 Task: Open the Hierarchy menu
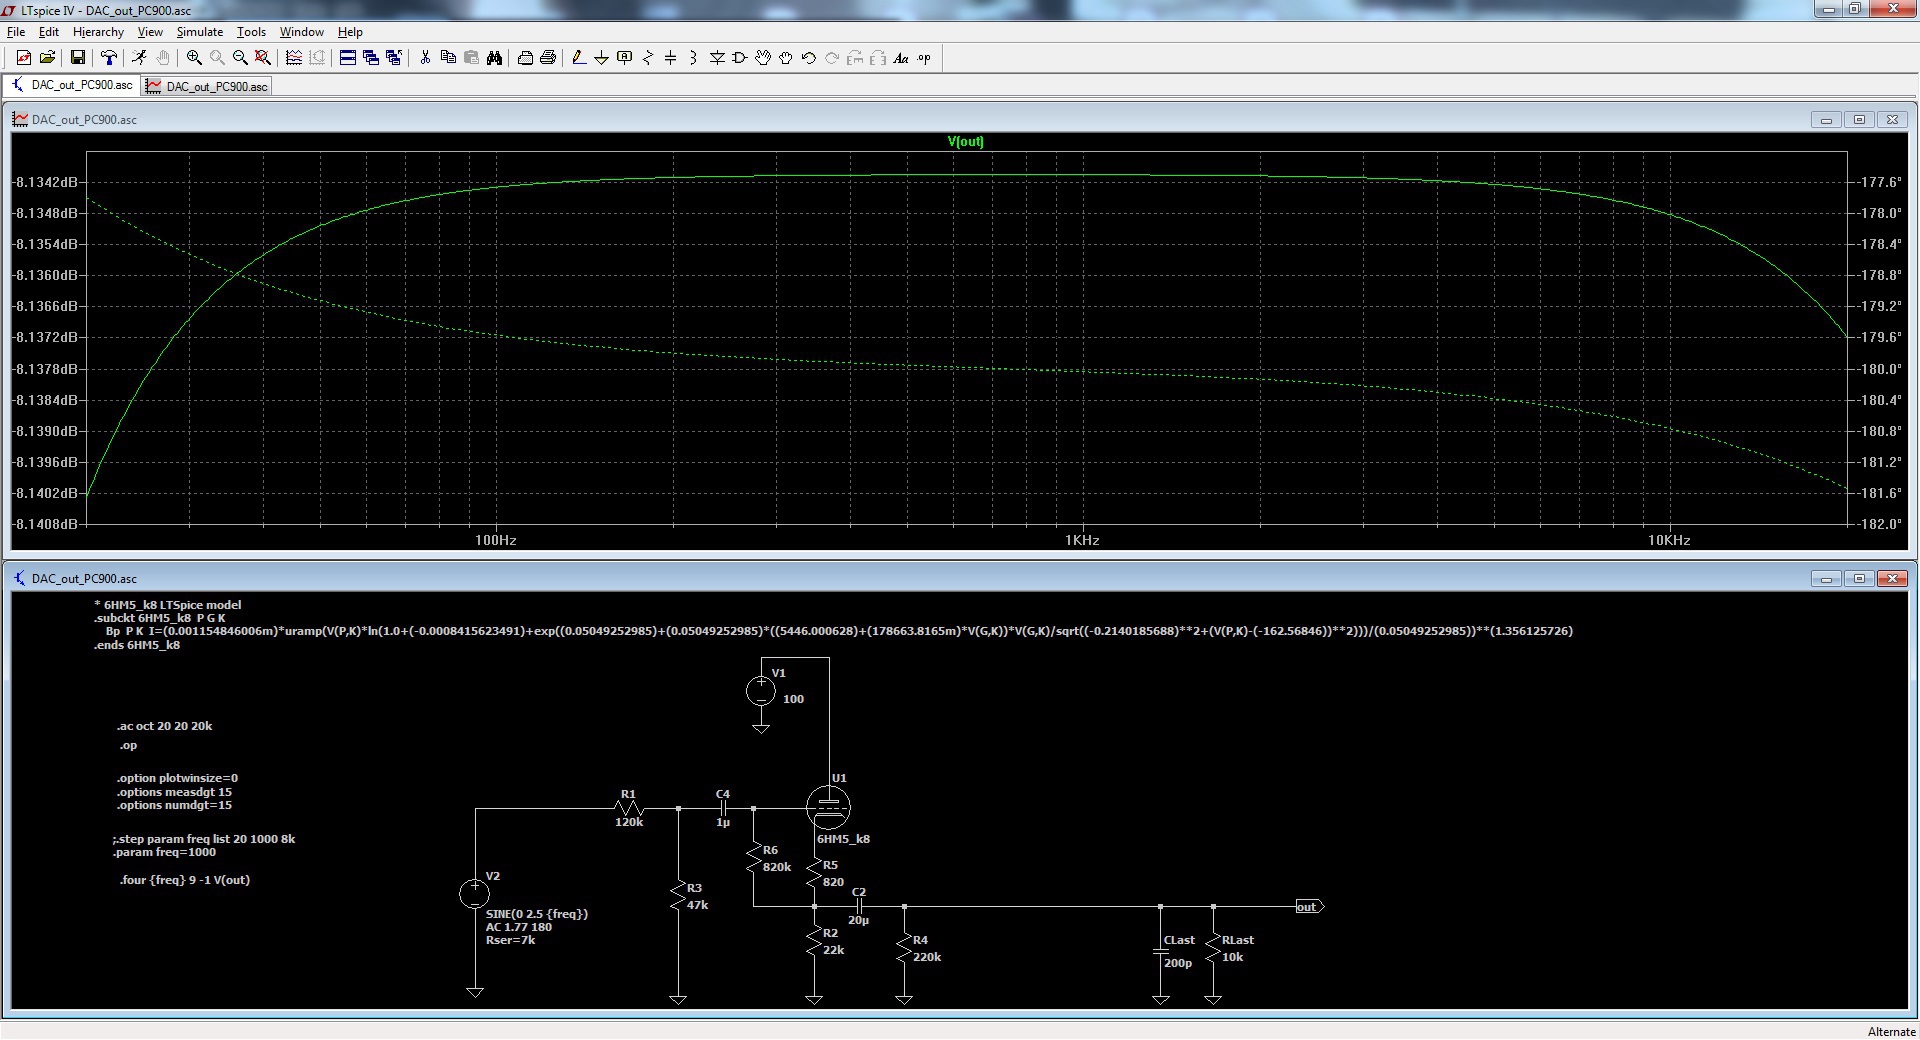coord(98,32)
